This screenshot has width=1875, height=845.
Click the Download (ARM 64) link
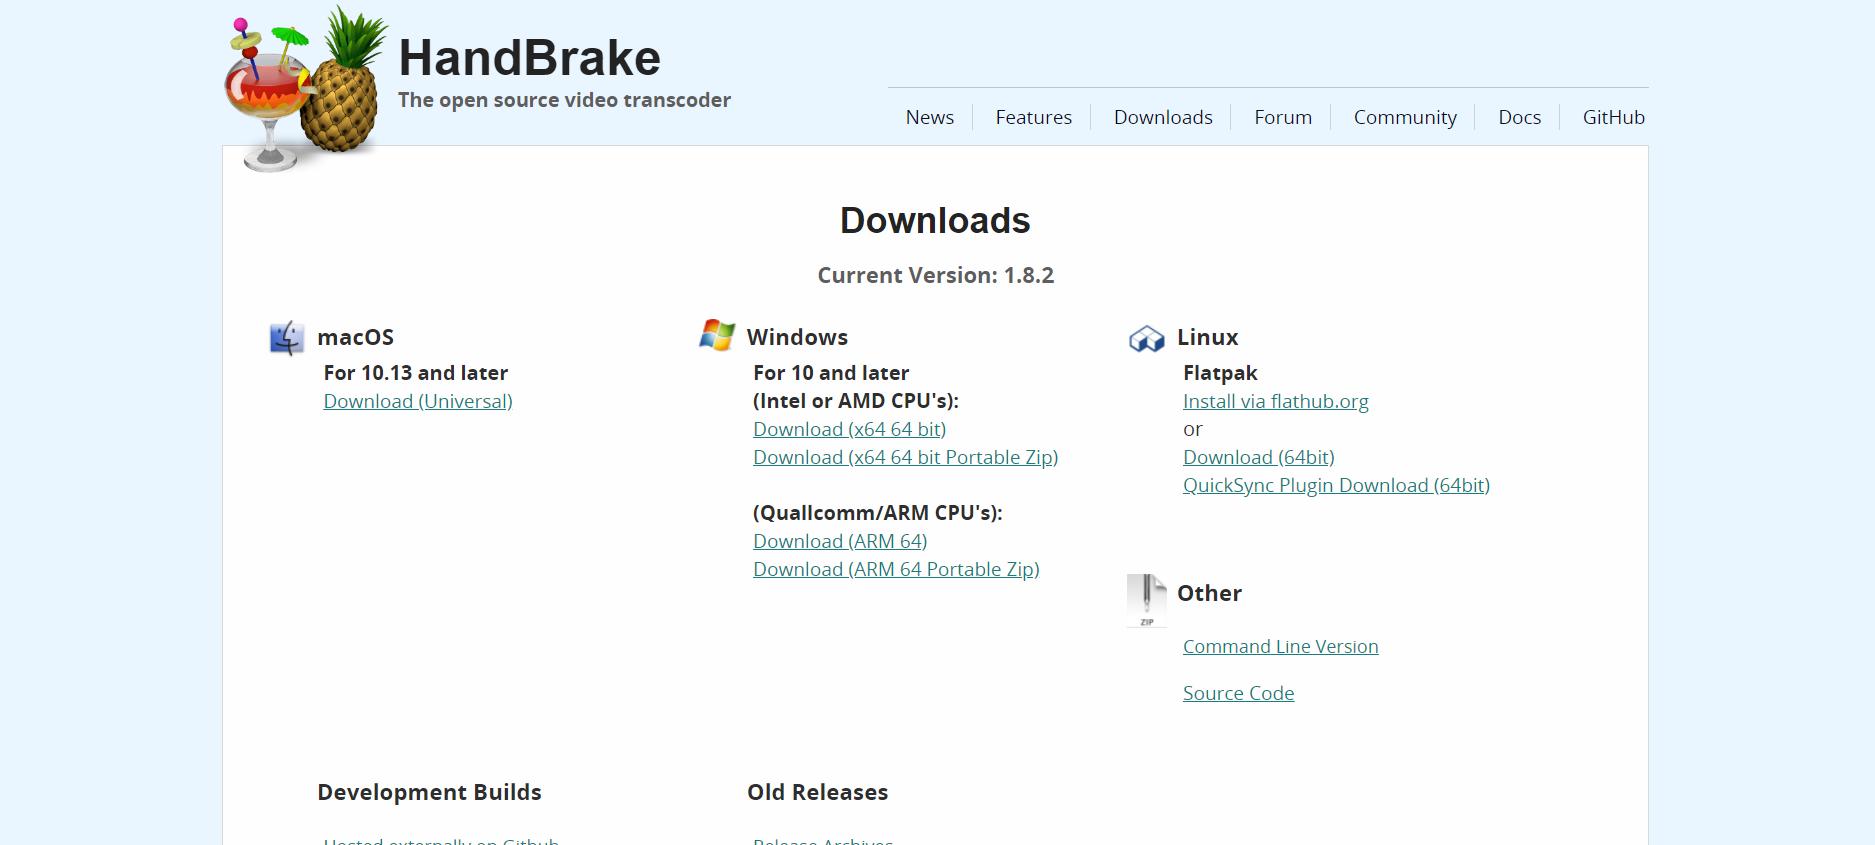840,541
